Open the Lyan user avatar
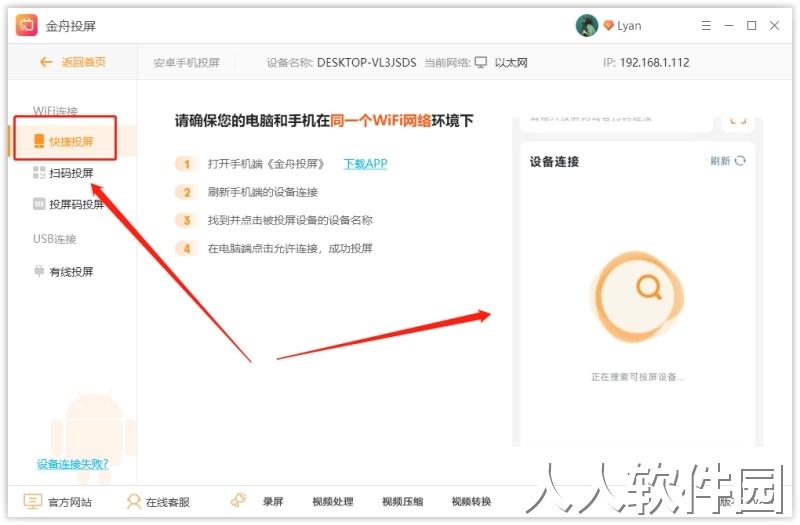The height and width of the screenshot is (525, 800). tap(587, 26)
